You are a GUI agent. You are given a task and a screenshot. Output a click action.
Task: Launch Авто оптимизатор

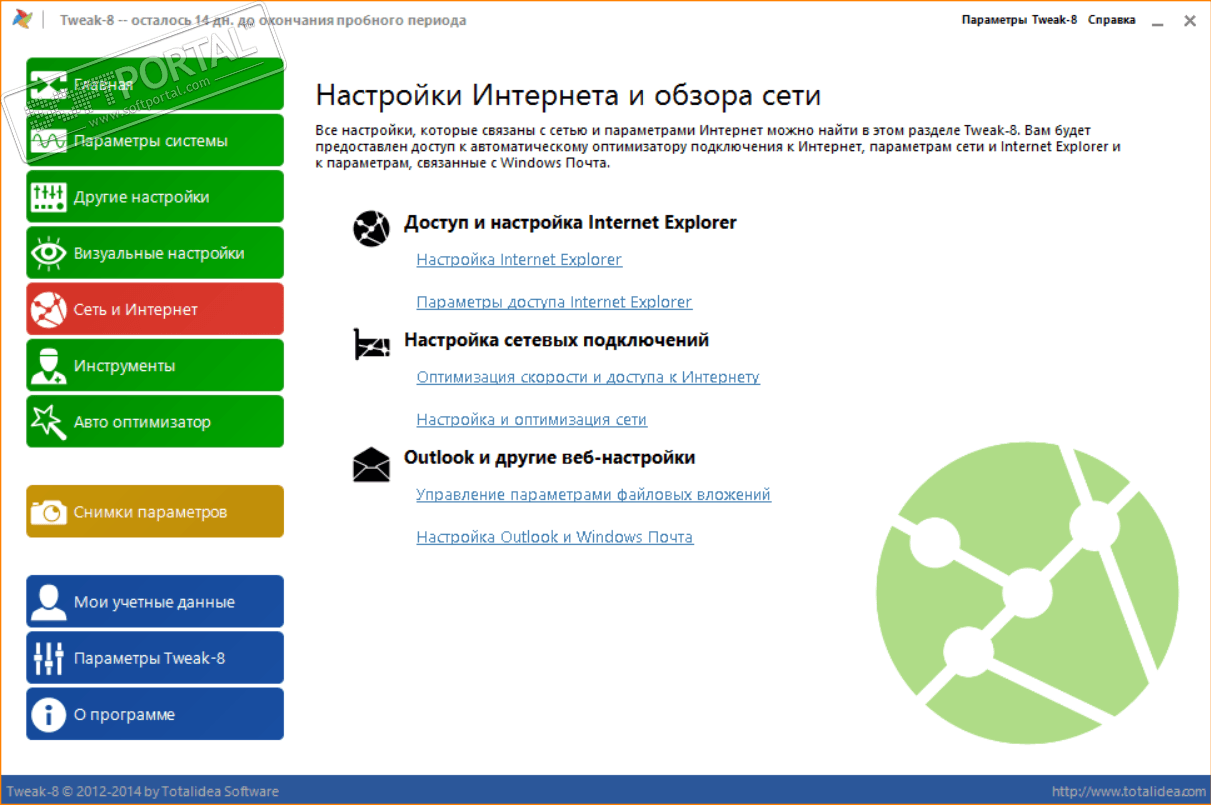tap(155, 421)
